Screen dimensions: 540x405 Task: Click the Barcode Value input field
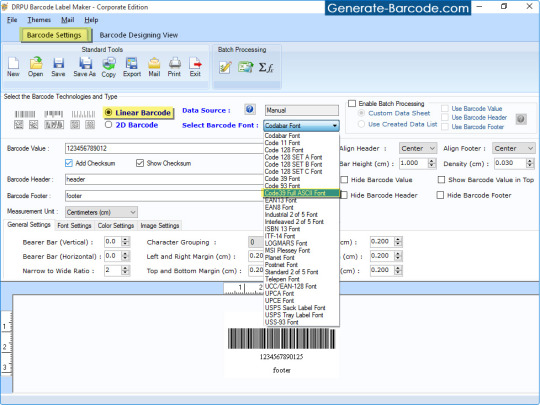164,148
